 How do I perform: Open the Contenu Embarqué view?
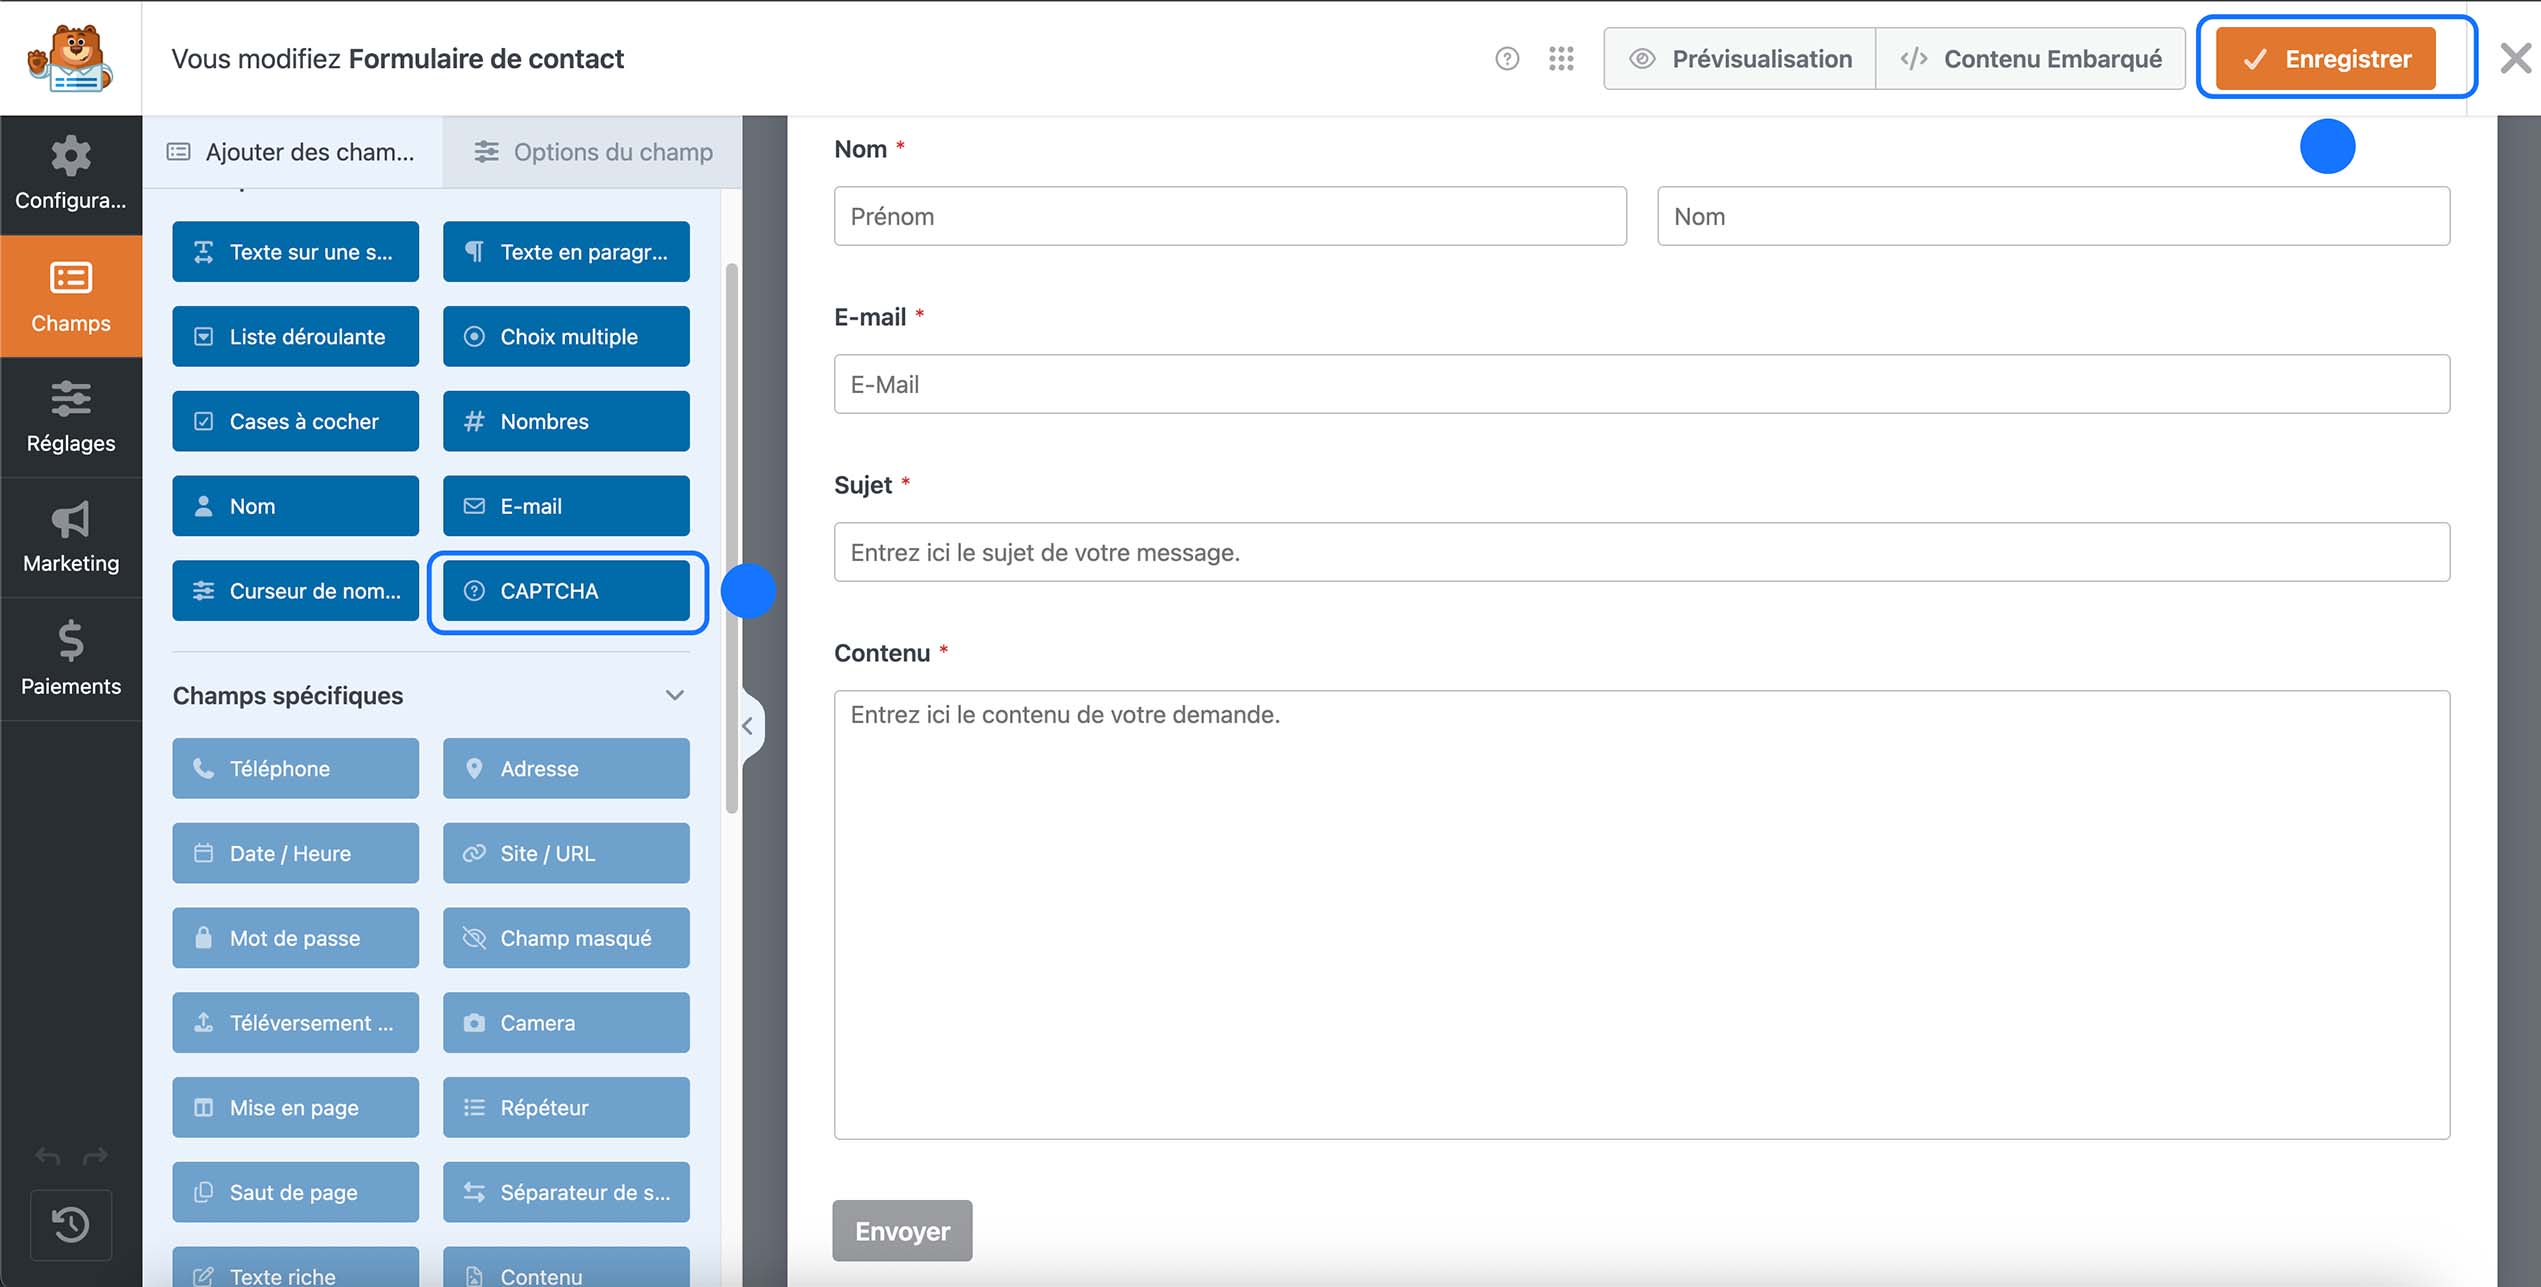tap(2030, 58)
